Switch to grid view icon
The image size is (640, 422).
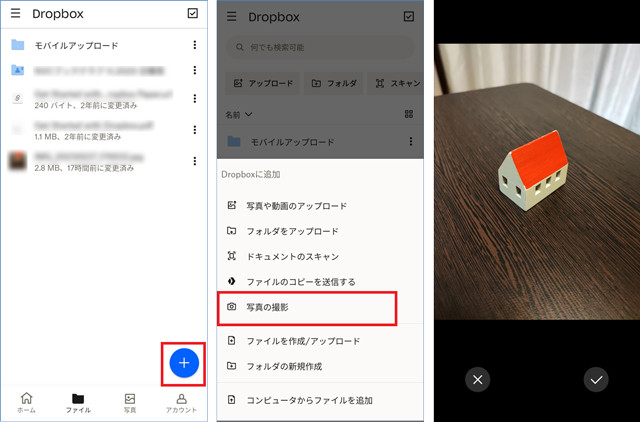tap(408, 115)
